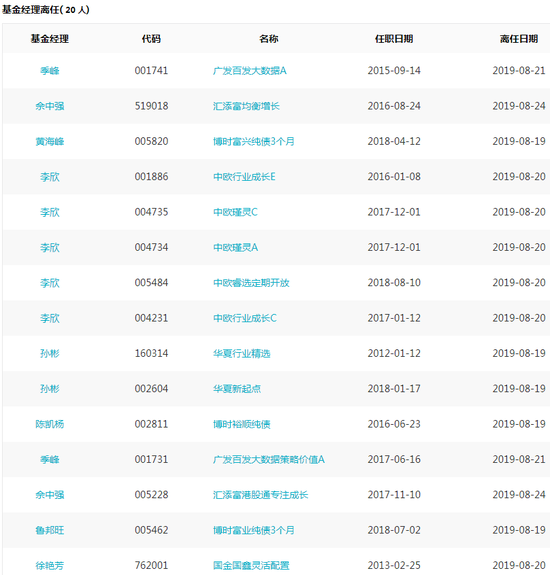The height and width of the screenshot is (575, 550).
Task: Select fund code 005820
Action: point(151,141)
